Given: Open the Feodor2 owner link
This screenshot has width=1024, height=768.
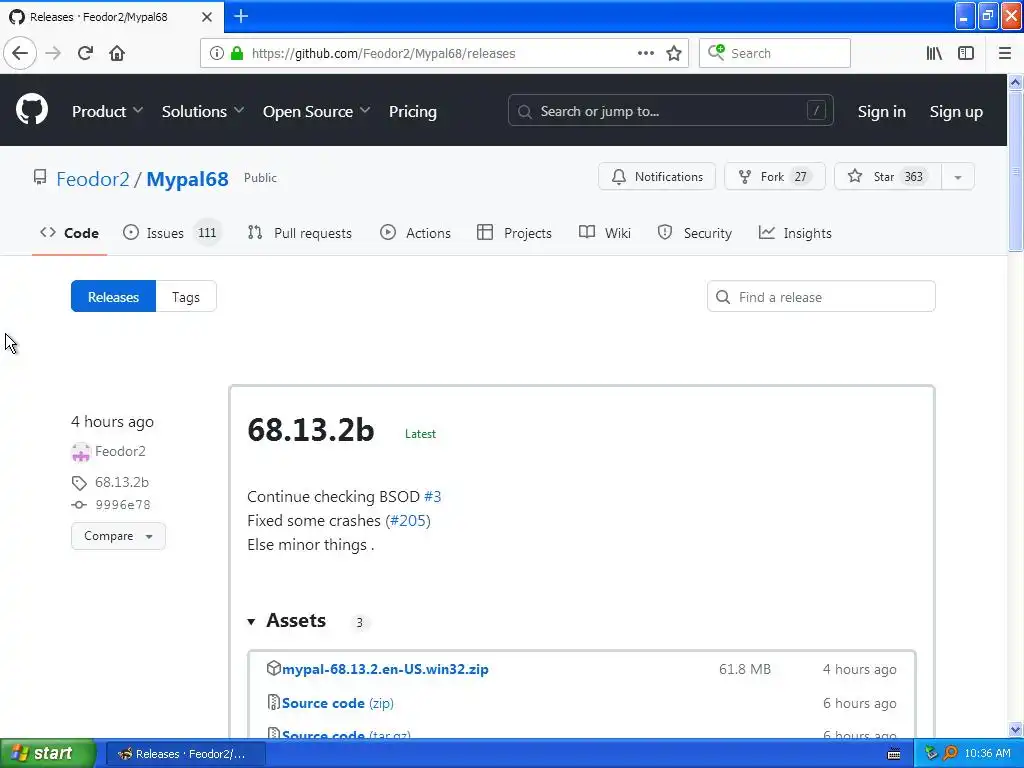Looking at the screenshot, I should pos(93,179).
